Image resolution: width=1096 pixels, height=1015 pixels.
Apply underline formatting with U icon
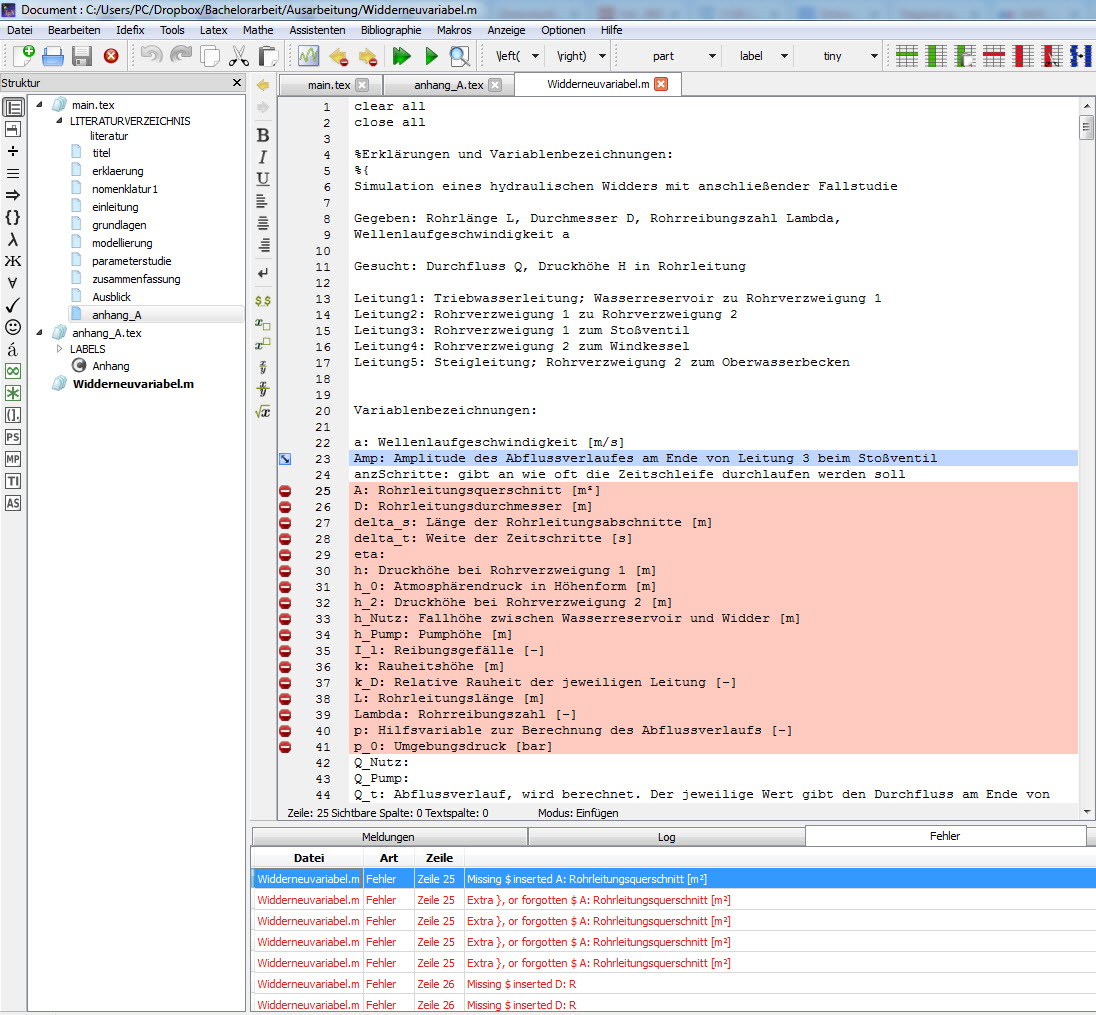(x=263, y=179)
